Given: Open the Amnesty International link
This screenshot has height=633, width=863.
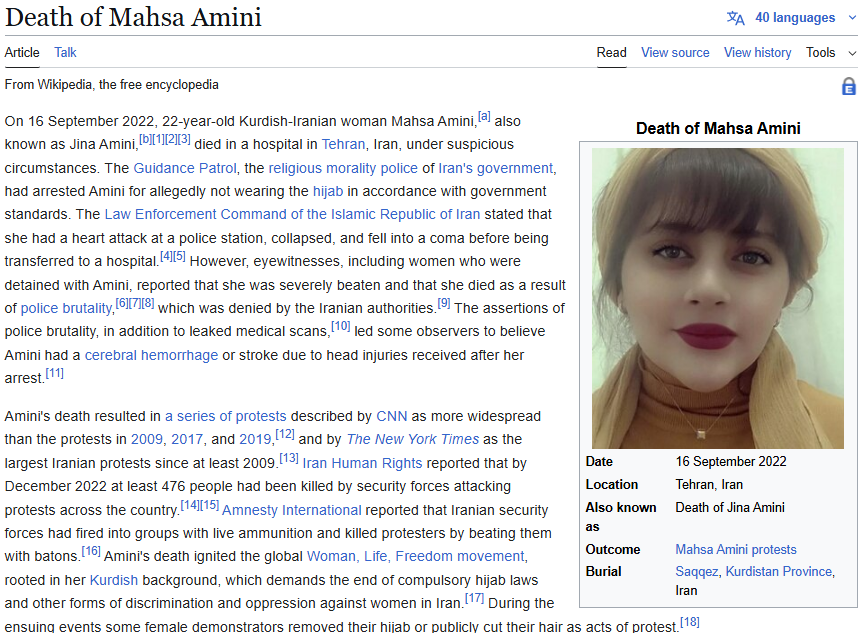Looking at the screenshot, I should tap(292, 510).
